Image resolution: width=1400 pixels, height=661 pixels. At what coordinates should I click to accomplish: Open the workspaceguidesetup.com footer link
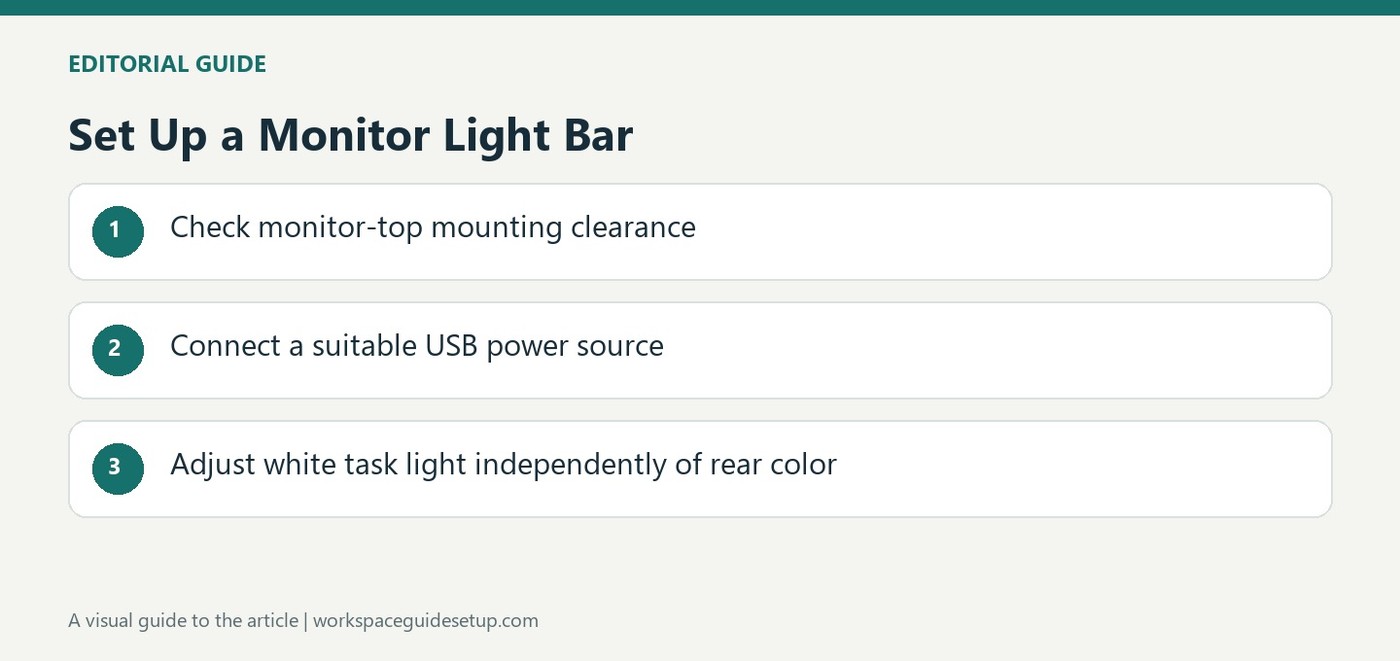click(425, 621)
